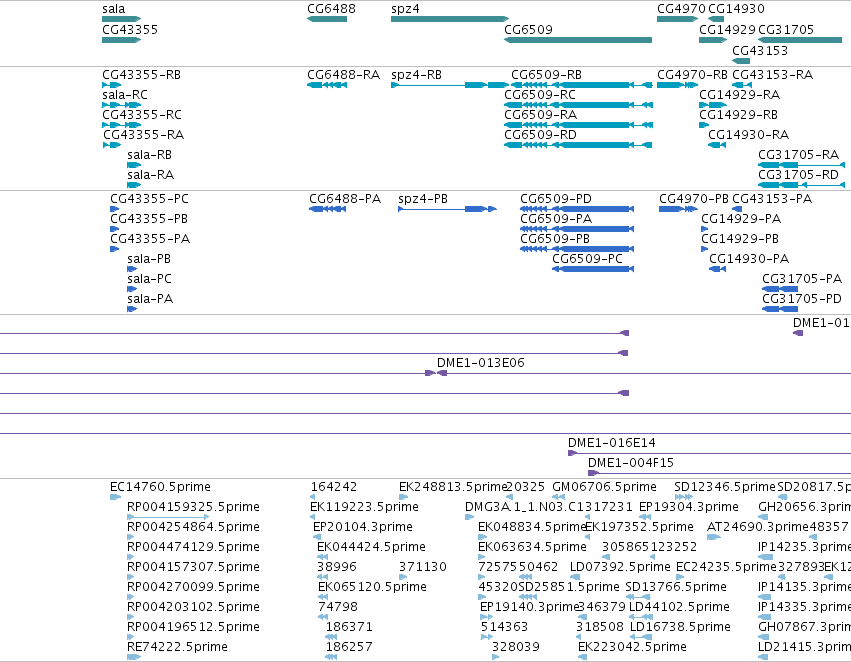Select cDNA LD16738.5prime

click(679, 627)
